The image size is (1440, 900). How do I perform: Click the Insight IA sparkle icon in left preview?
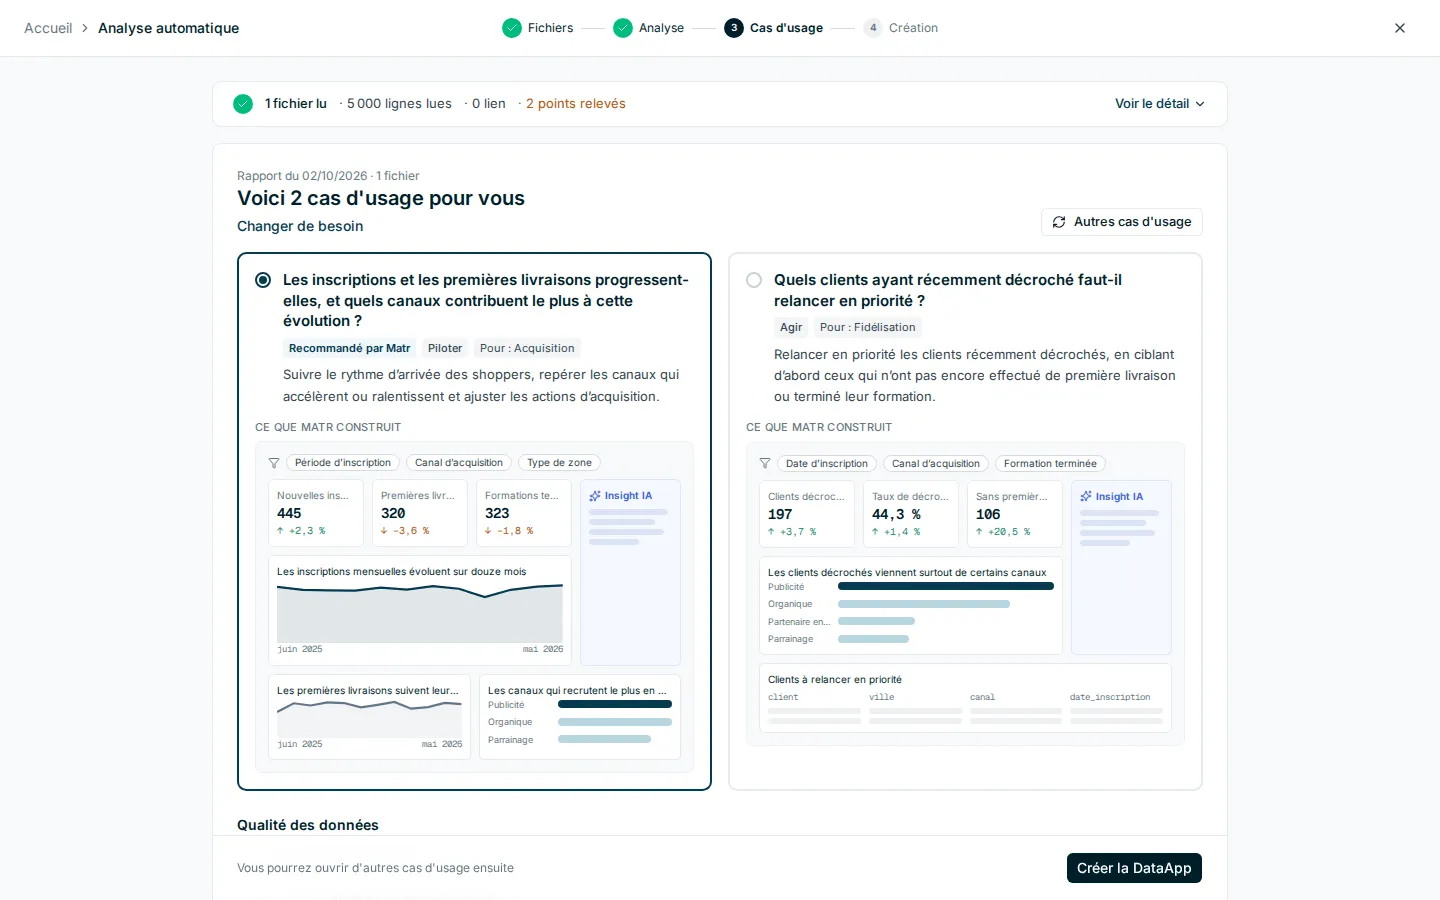point(595,496)
